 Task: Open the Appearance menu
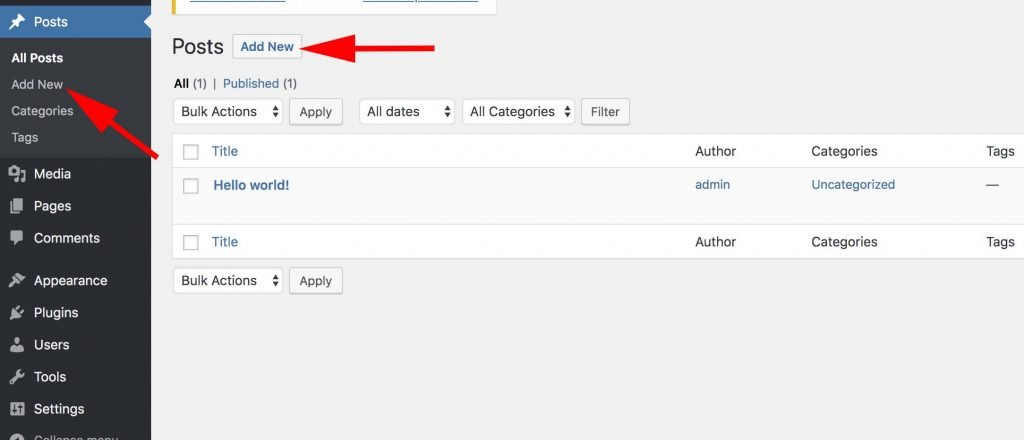71,281
